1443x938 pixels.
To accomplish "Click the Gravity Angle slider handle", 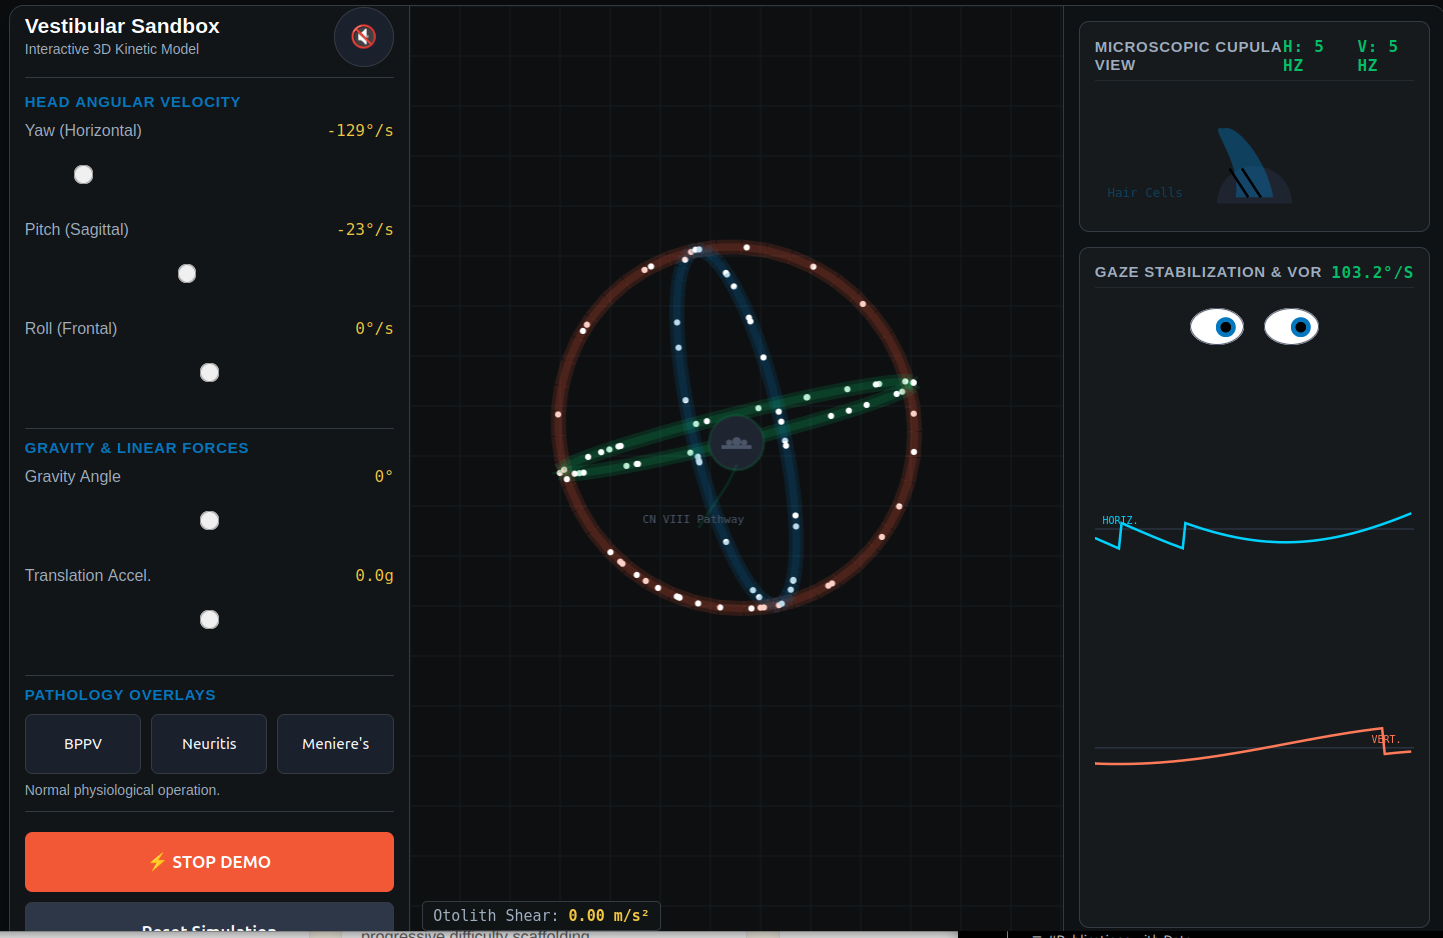I will 209,521.
